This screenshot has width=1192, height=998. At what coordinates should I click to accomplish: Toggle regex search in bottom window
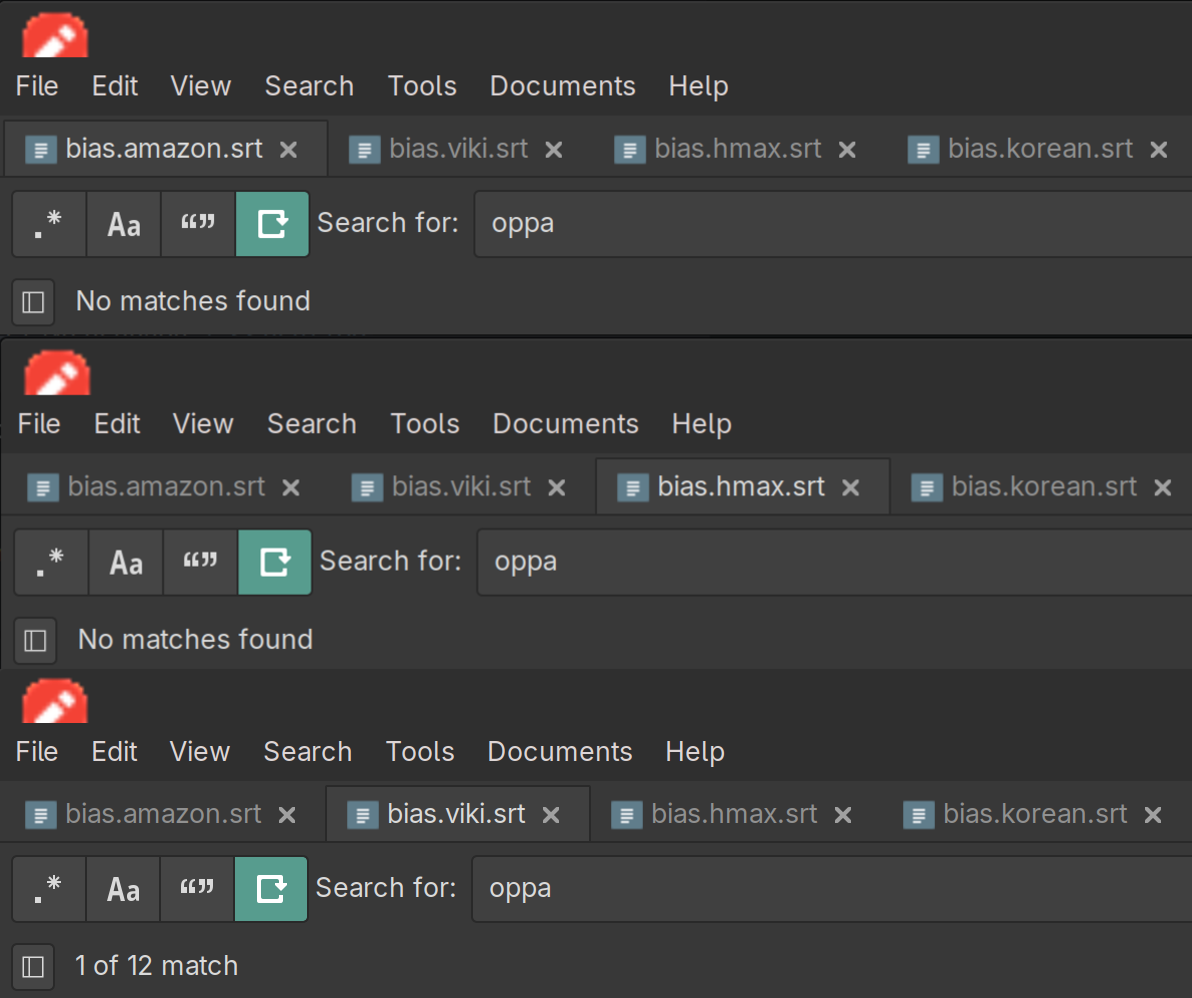point(49,889)
